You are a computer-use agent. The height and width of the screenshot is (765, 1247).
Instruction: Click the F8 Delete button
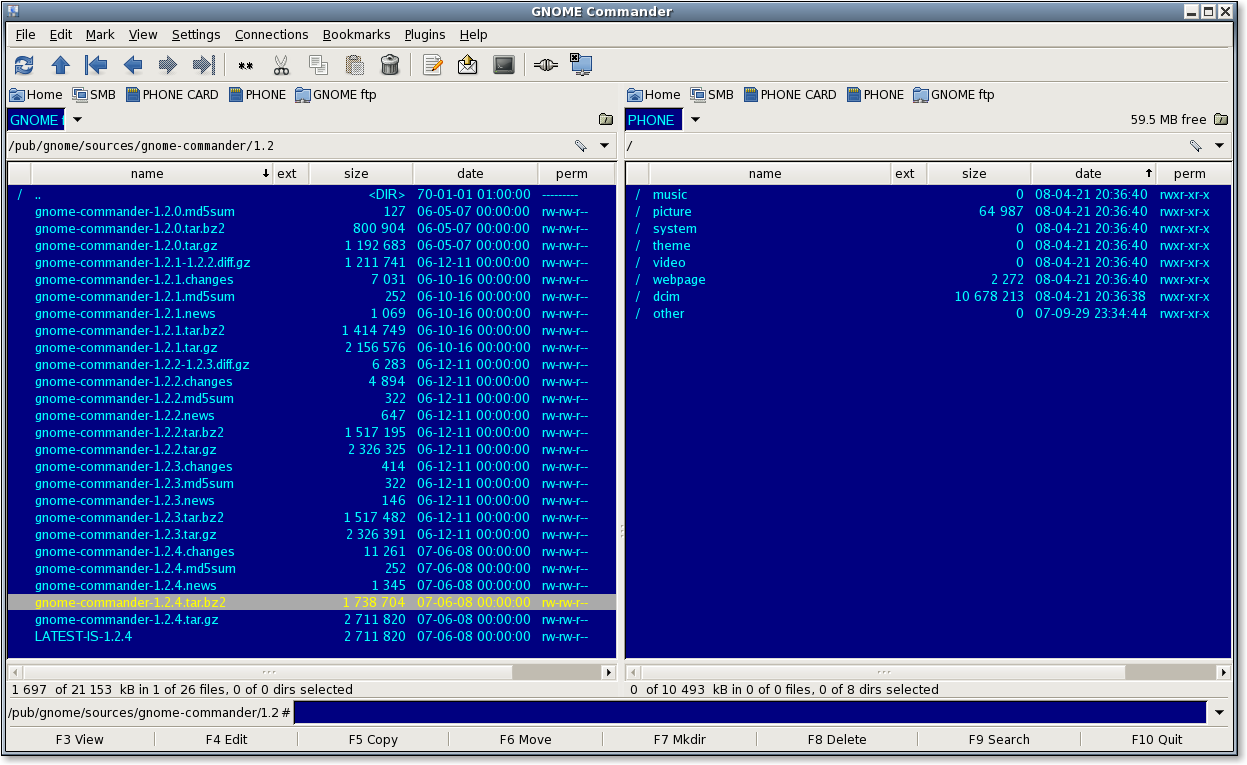836,740
